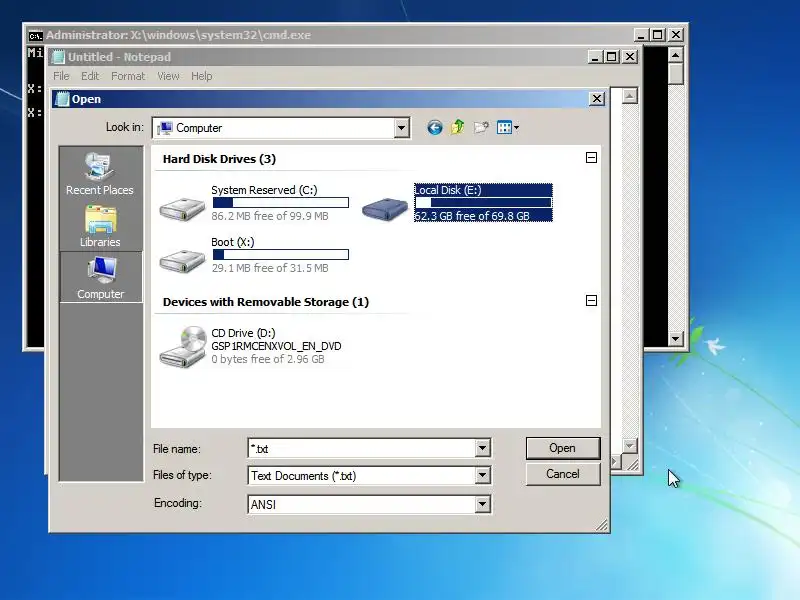This screenshot has height=600, width=800.
Task: Open Notepad's Edit menu
Action: [90, 76]
